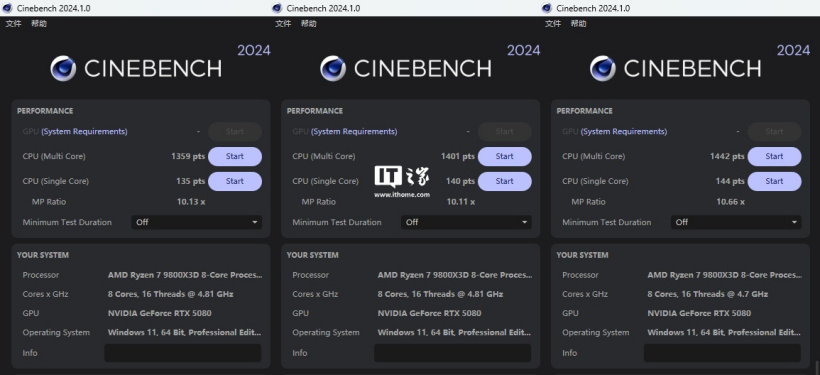Open the 帮助 menu in middle window
This screenshot has width=820, height=375.
(309, 24)
